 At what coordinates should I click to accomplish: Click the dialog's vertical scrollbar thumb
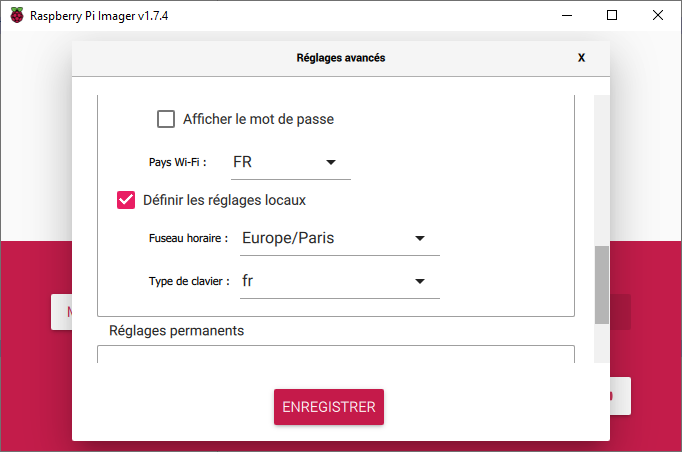(x=601, y=285)
